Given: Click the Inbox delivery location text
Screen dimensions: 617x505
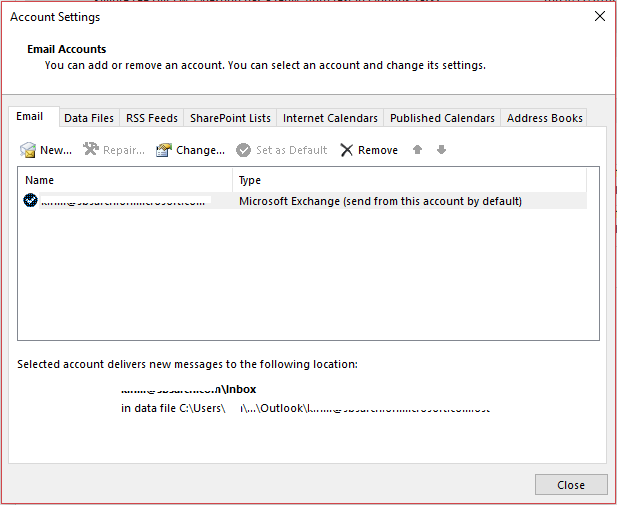Looking at the screenshot, I should (189, 389).
